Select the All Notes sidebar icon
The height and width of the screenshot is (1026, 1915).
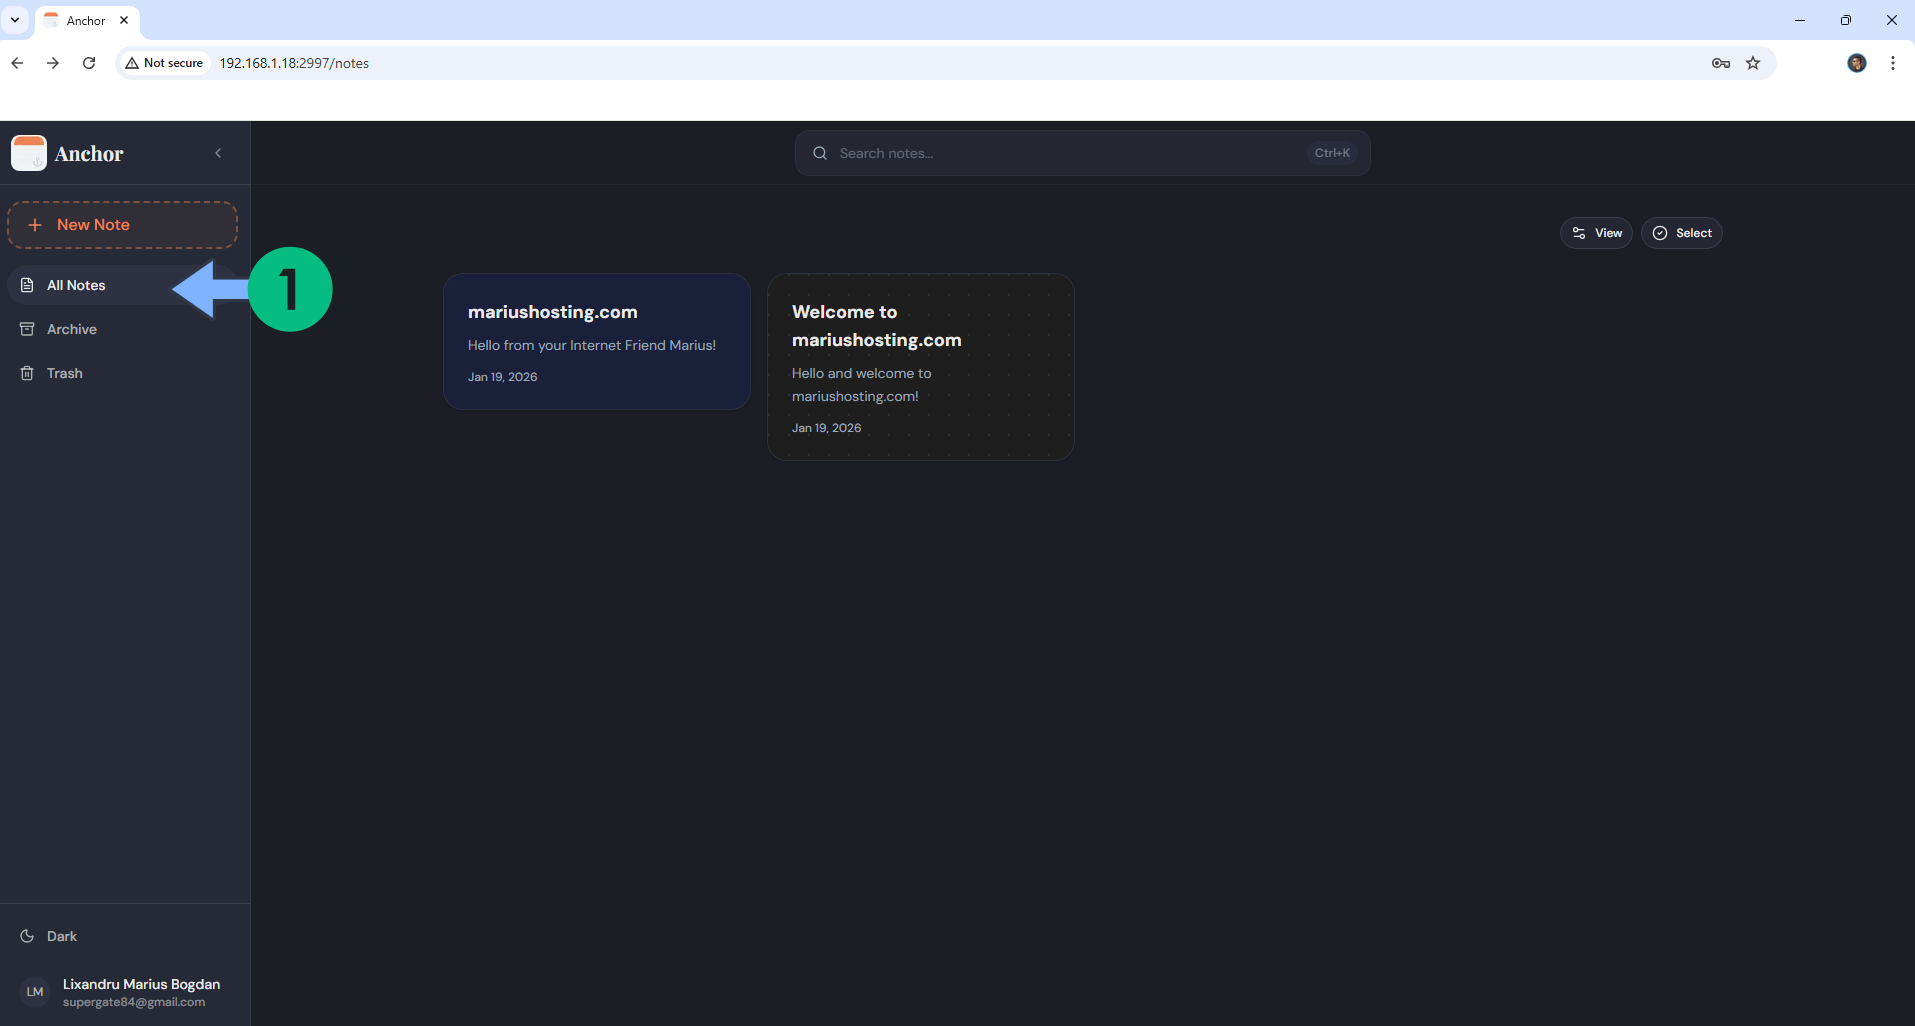pos(27,285)
